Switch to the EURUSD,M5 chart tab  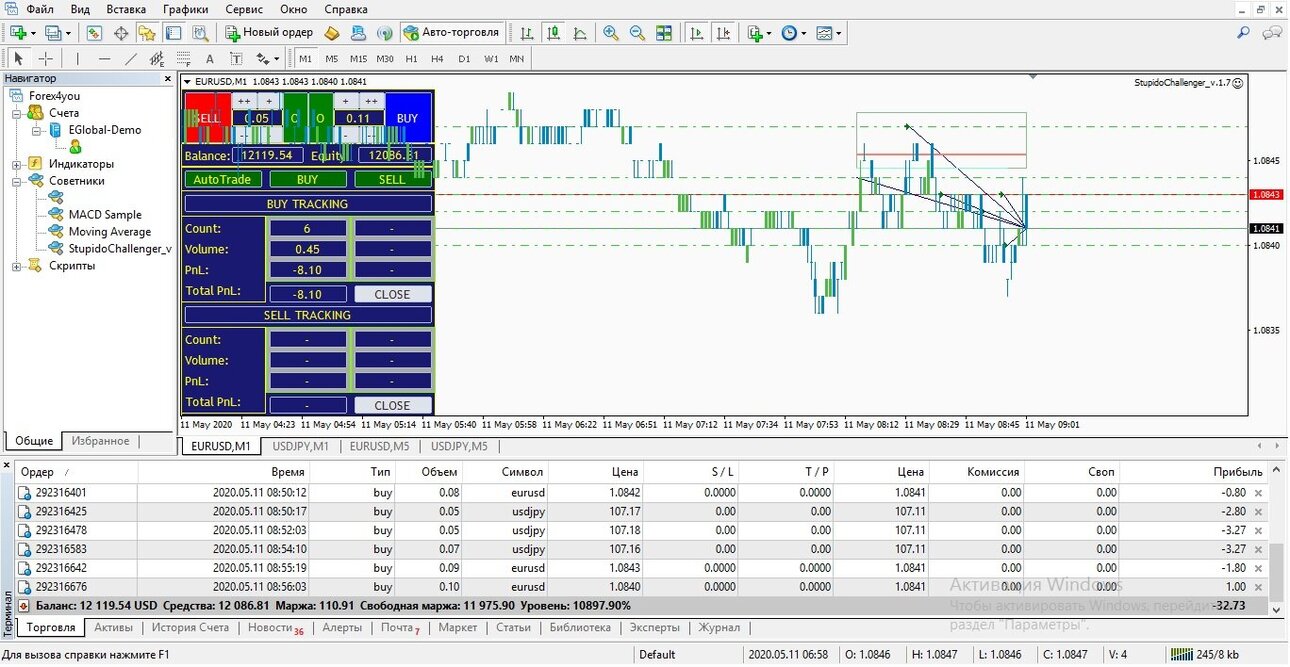coord(379,446)
